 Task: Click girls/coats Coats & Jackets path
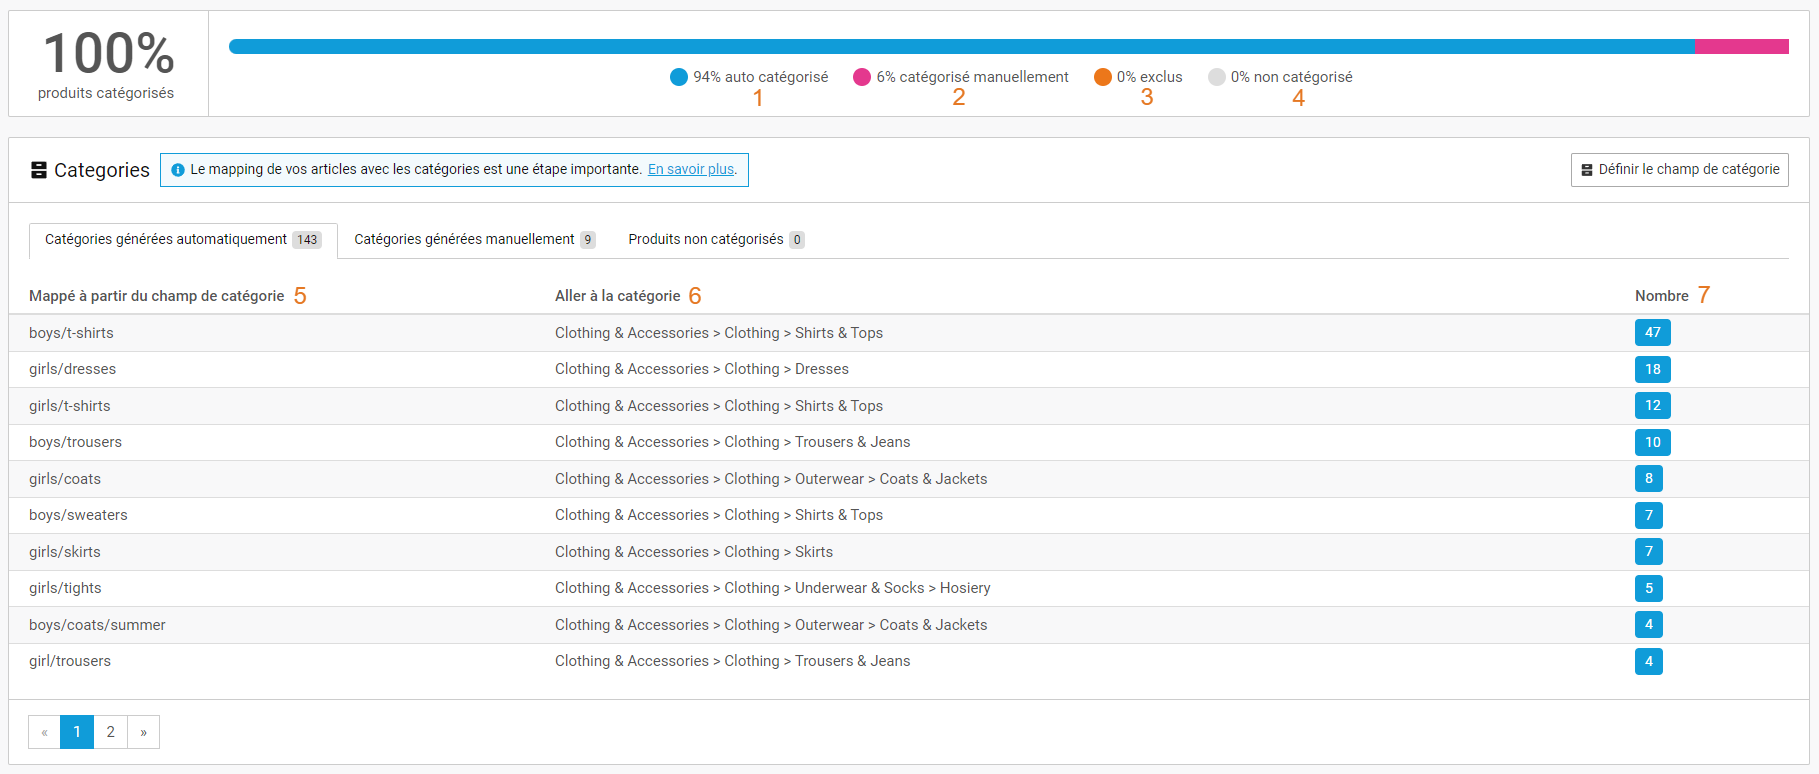pos(771,479)
